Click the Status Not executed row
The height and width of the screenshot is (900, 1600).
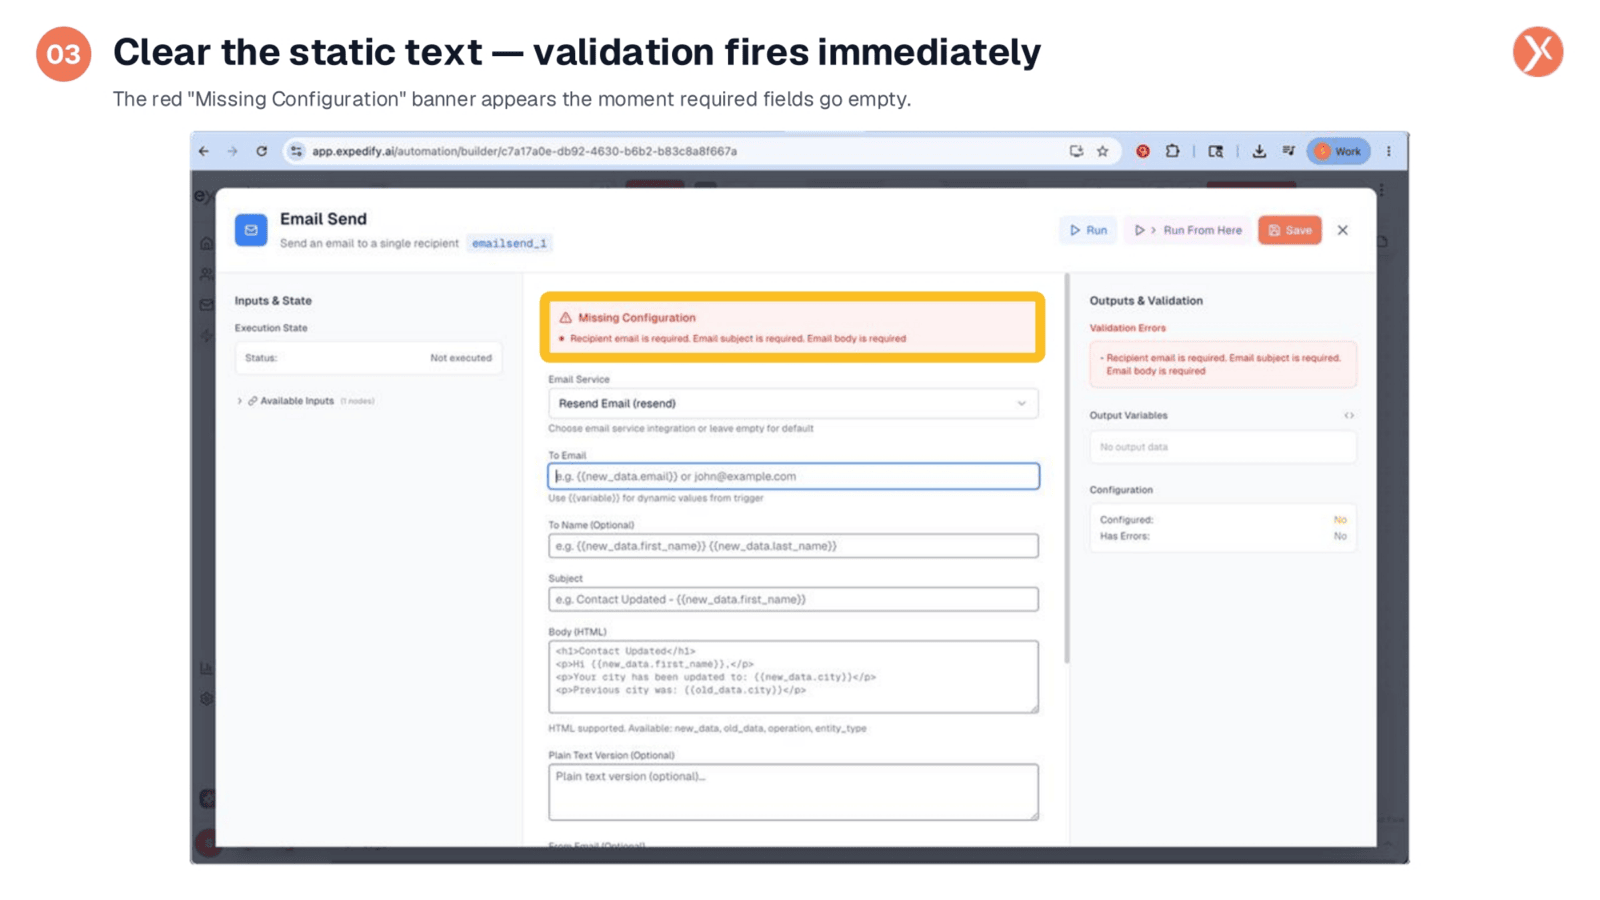point(368,358)
